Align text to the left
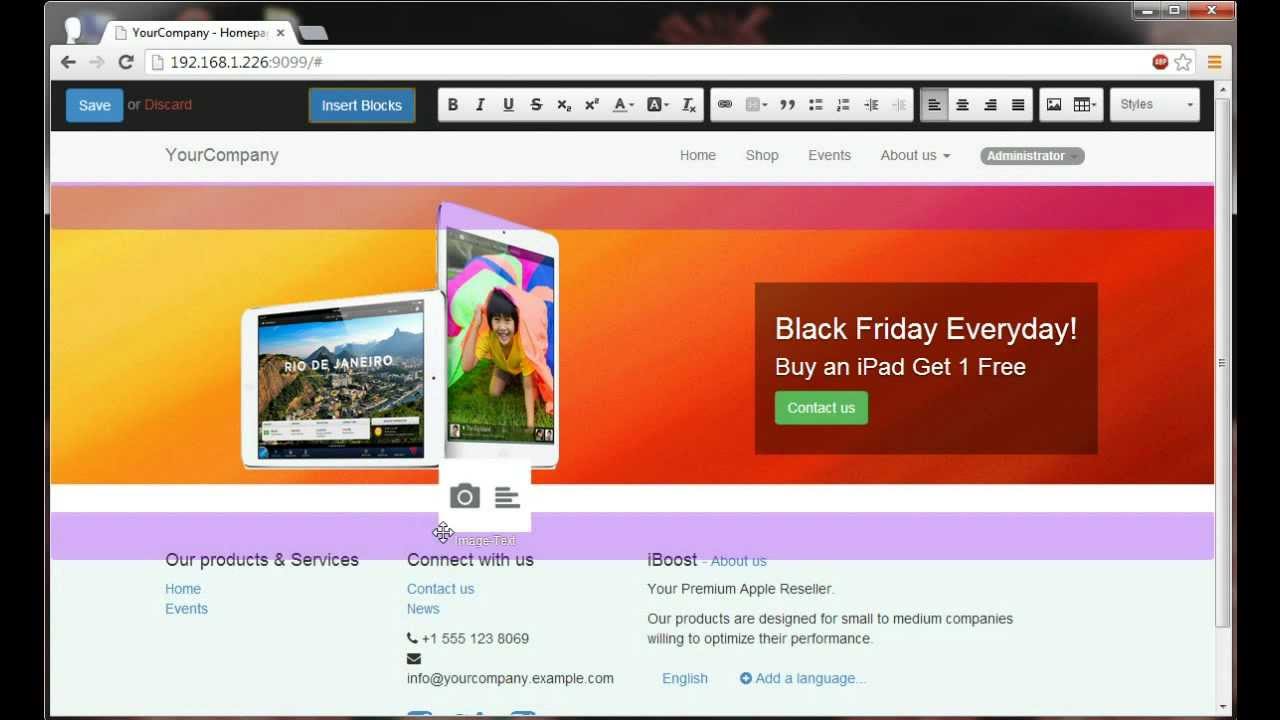 [x=934, y=105]
